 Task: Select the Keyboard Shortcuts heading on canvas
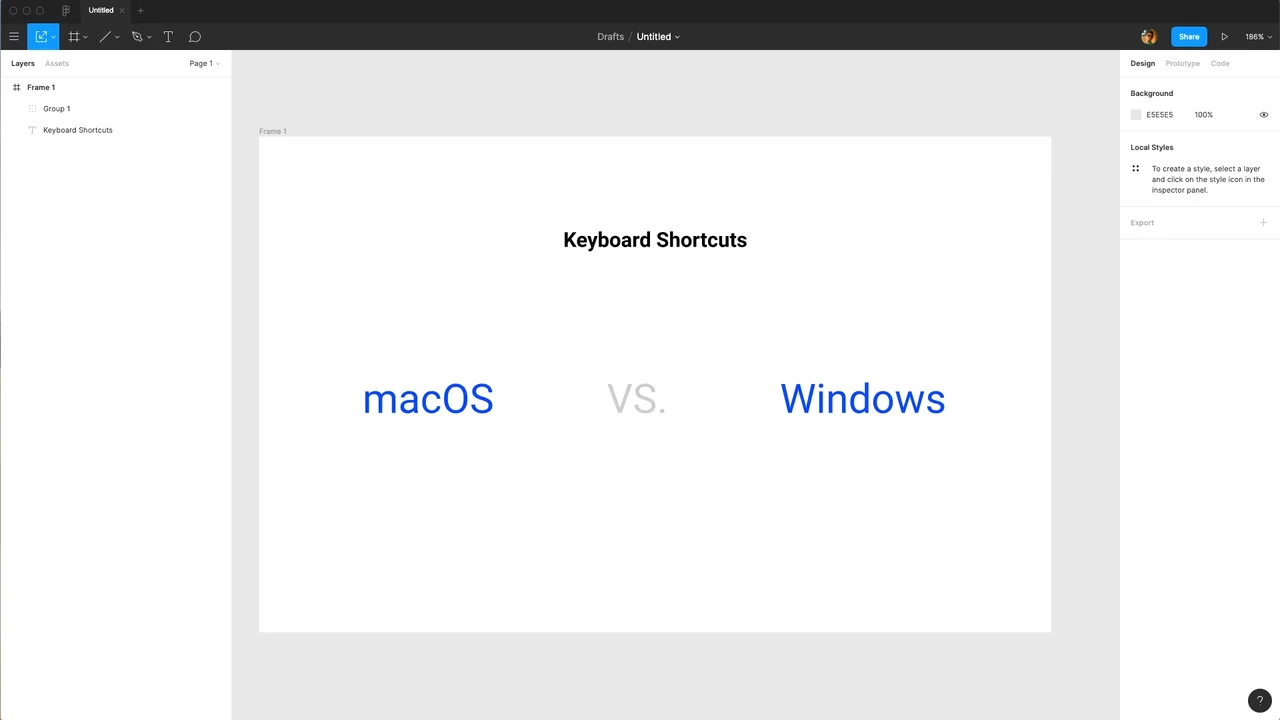(655, 240)
